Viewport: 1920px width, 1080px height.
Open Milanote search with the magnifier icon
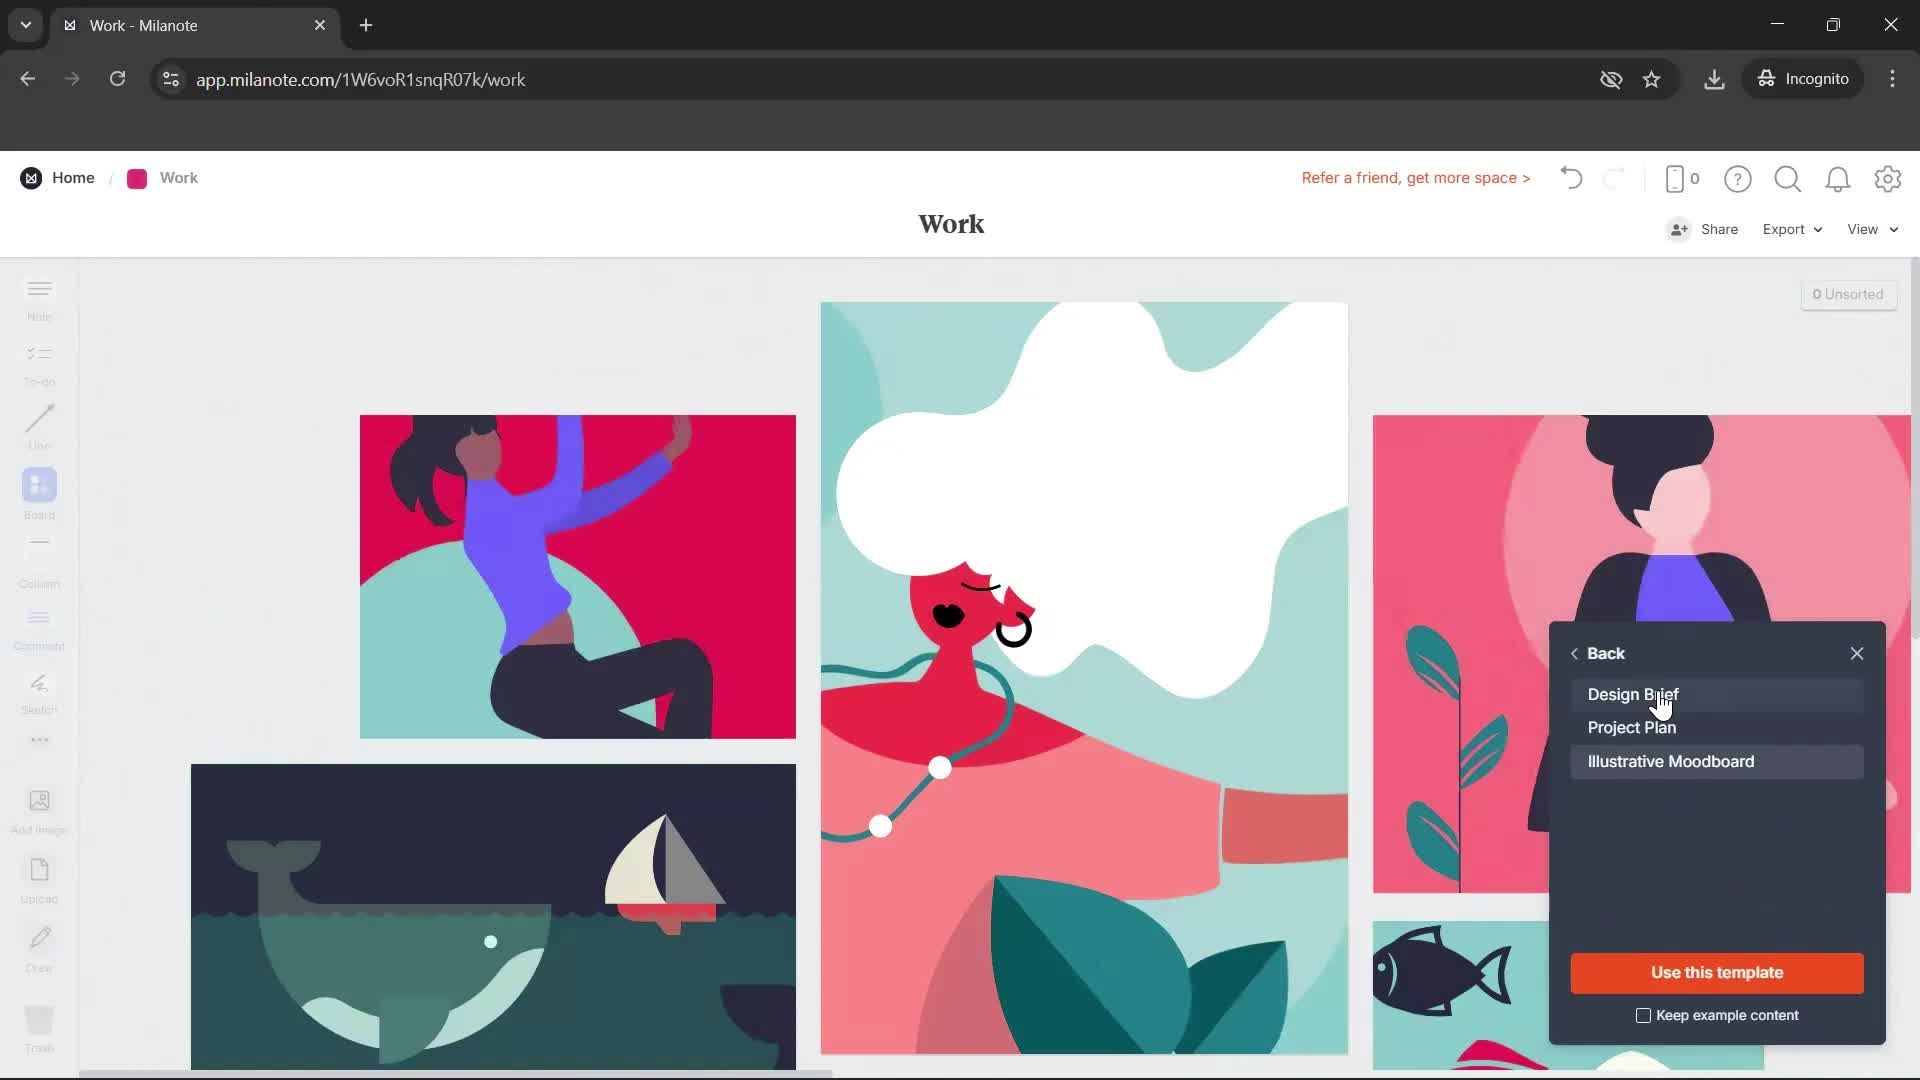[x=1788, y=179]
